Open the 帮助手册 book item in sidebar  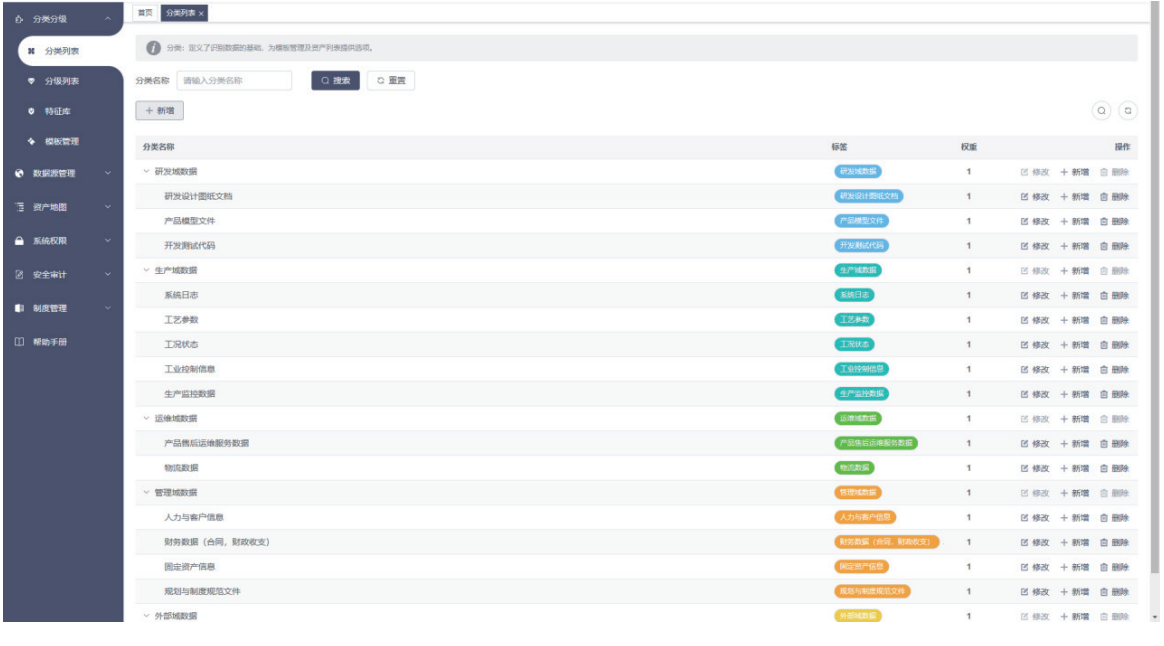click(x=50, y=342)
